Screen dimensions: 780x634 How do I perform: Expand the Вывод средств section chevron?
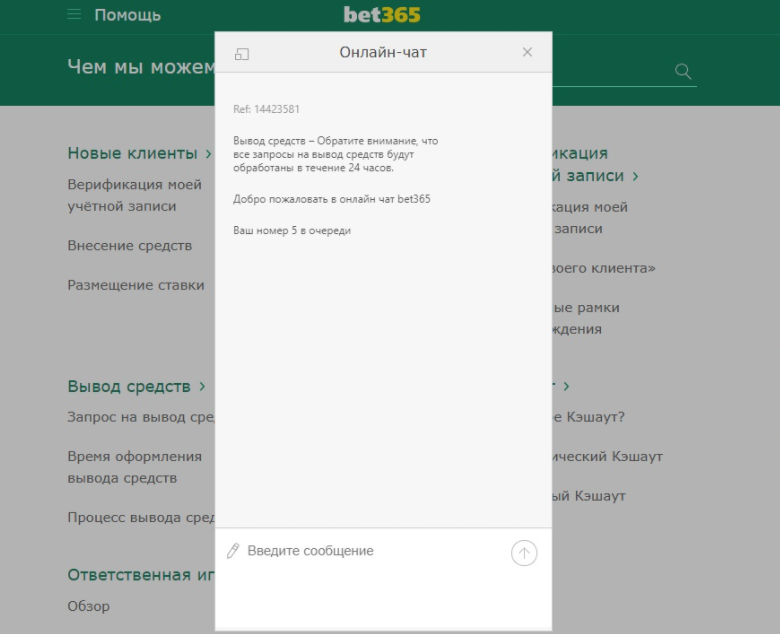202,386
